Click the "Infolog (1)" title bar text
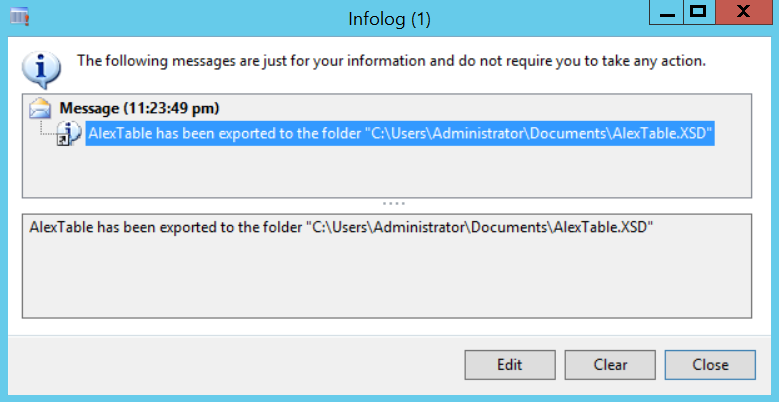 pos(388,18)
